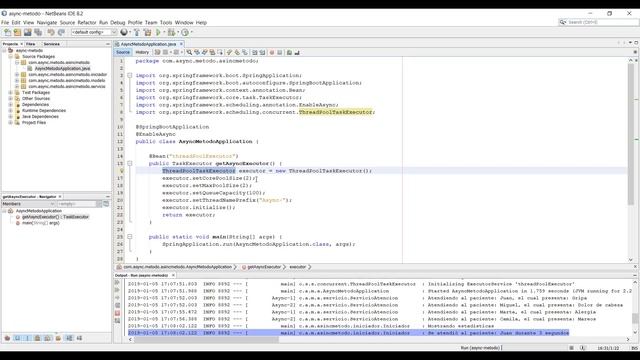Click the lightbulb hint on line 16
The height and width of the screenshot is (360, 640).
pyautogui.click(x=121, y=171)
